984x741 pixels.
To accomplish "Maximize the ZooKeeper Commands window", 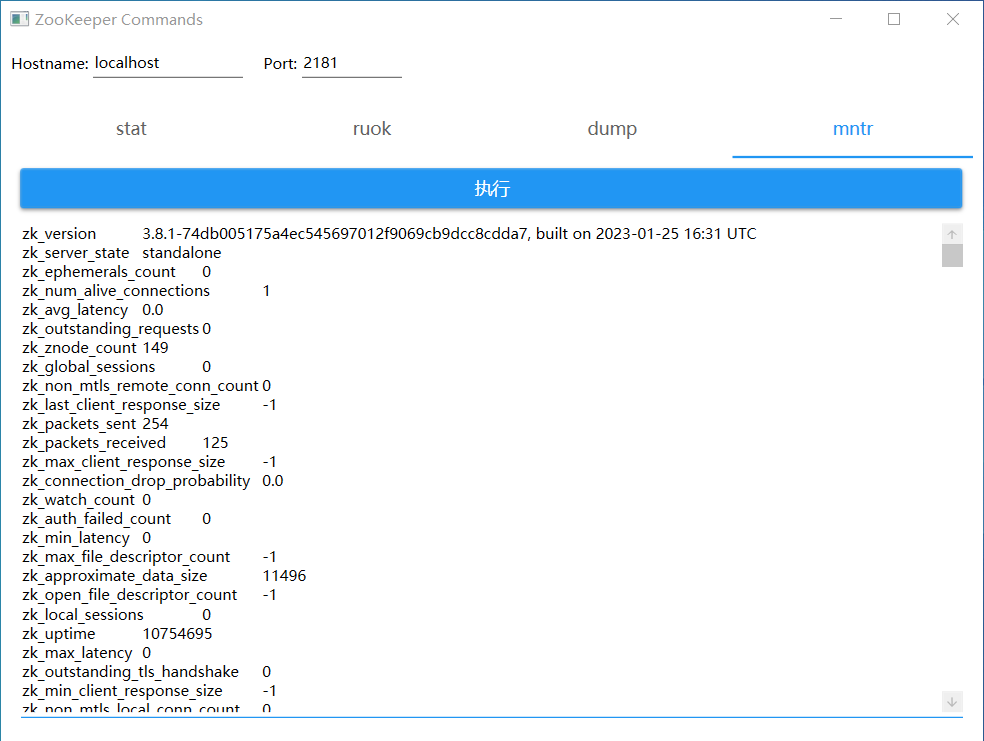I will (x=894, y=19).
